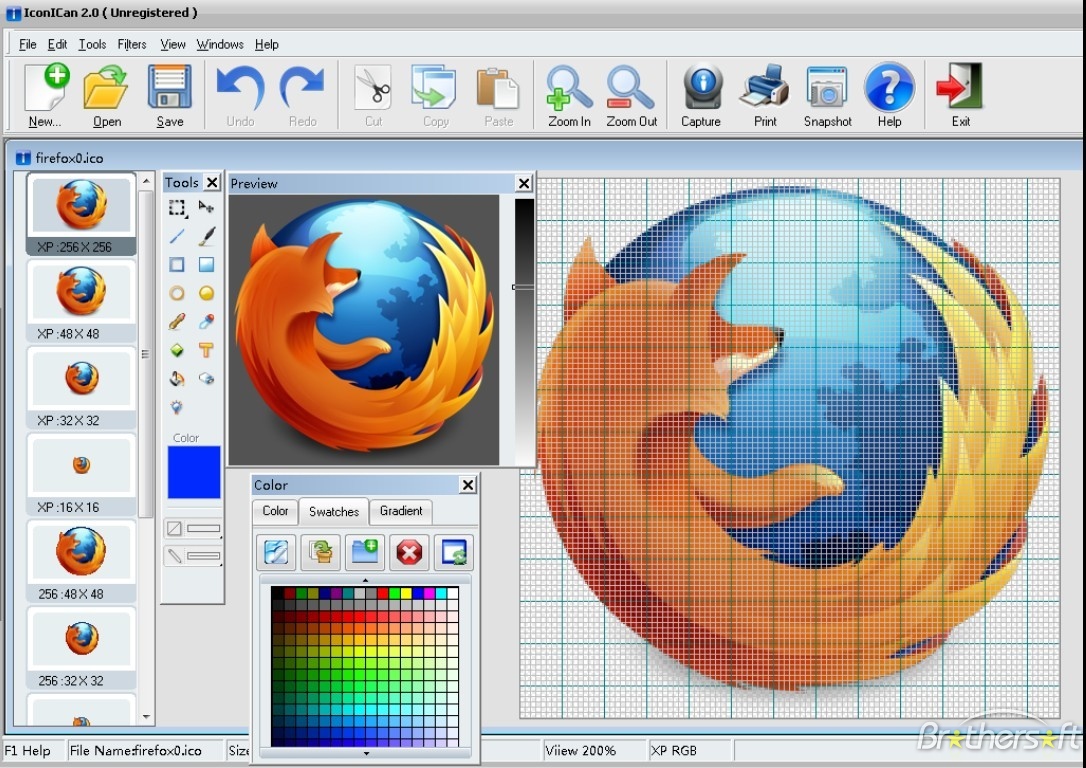Switch to the Color tab

coord(274,511)
